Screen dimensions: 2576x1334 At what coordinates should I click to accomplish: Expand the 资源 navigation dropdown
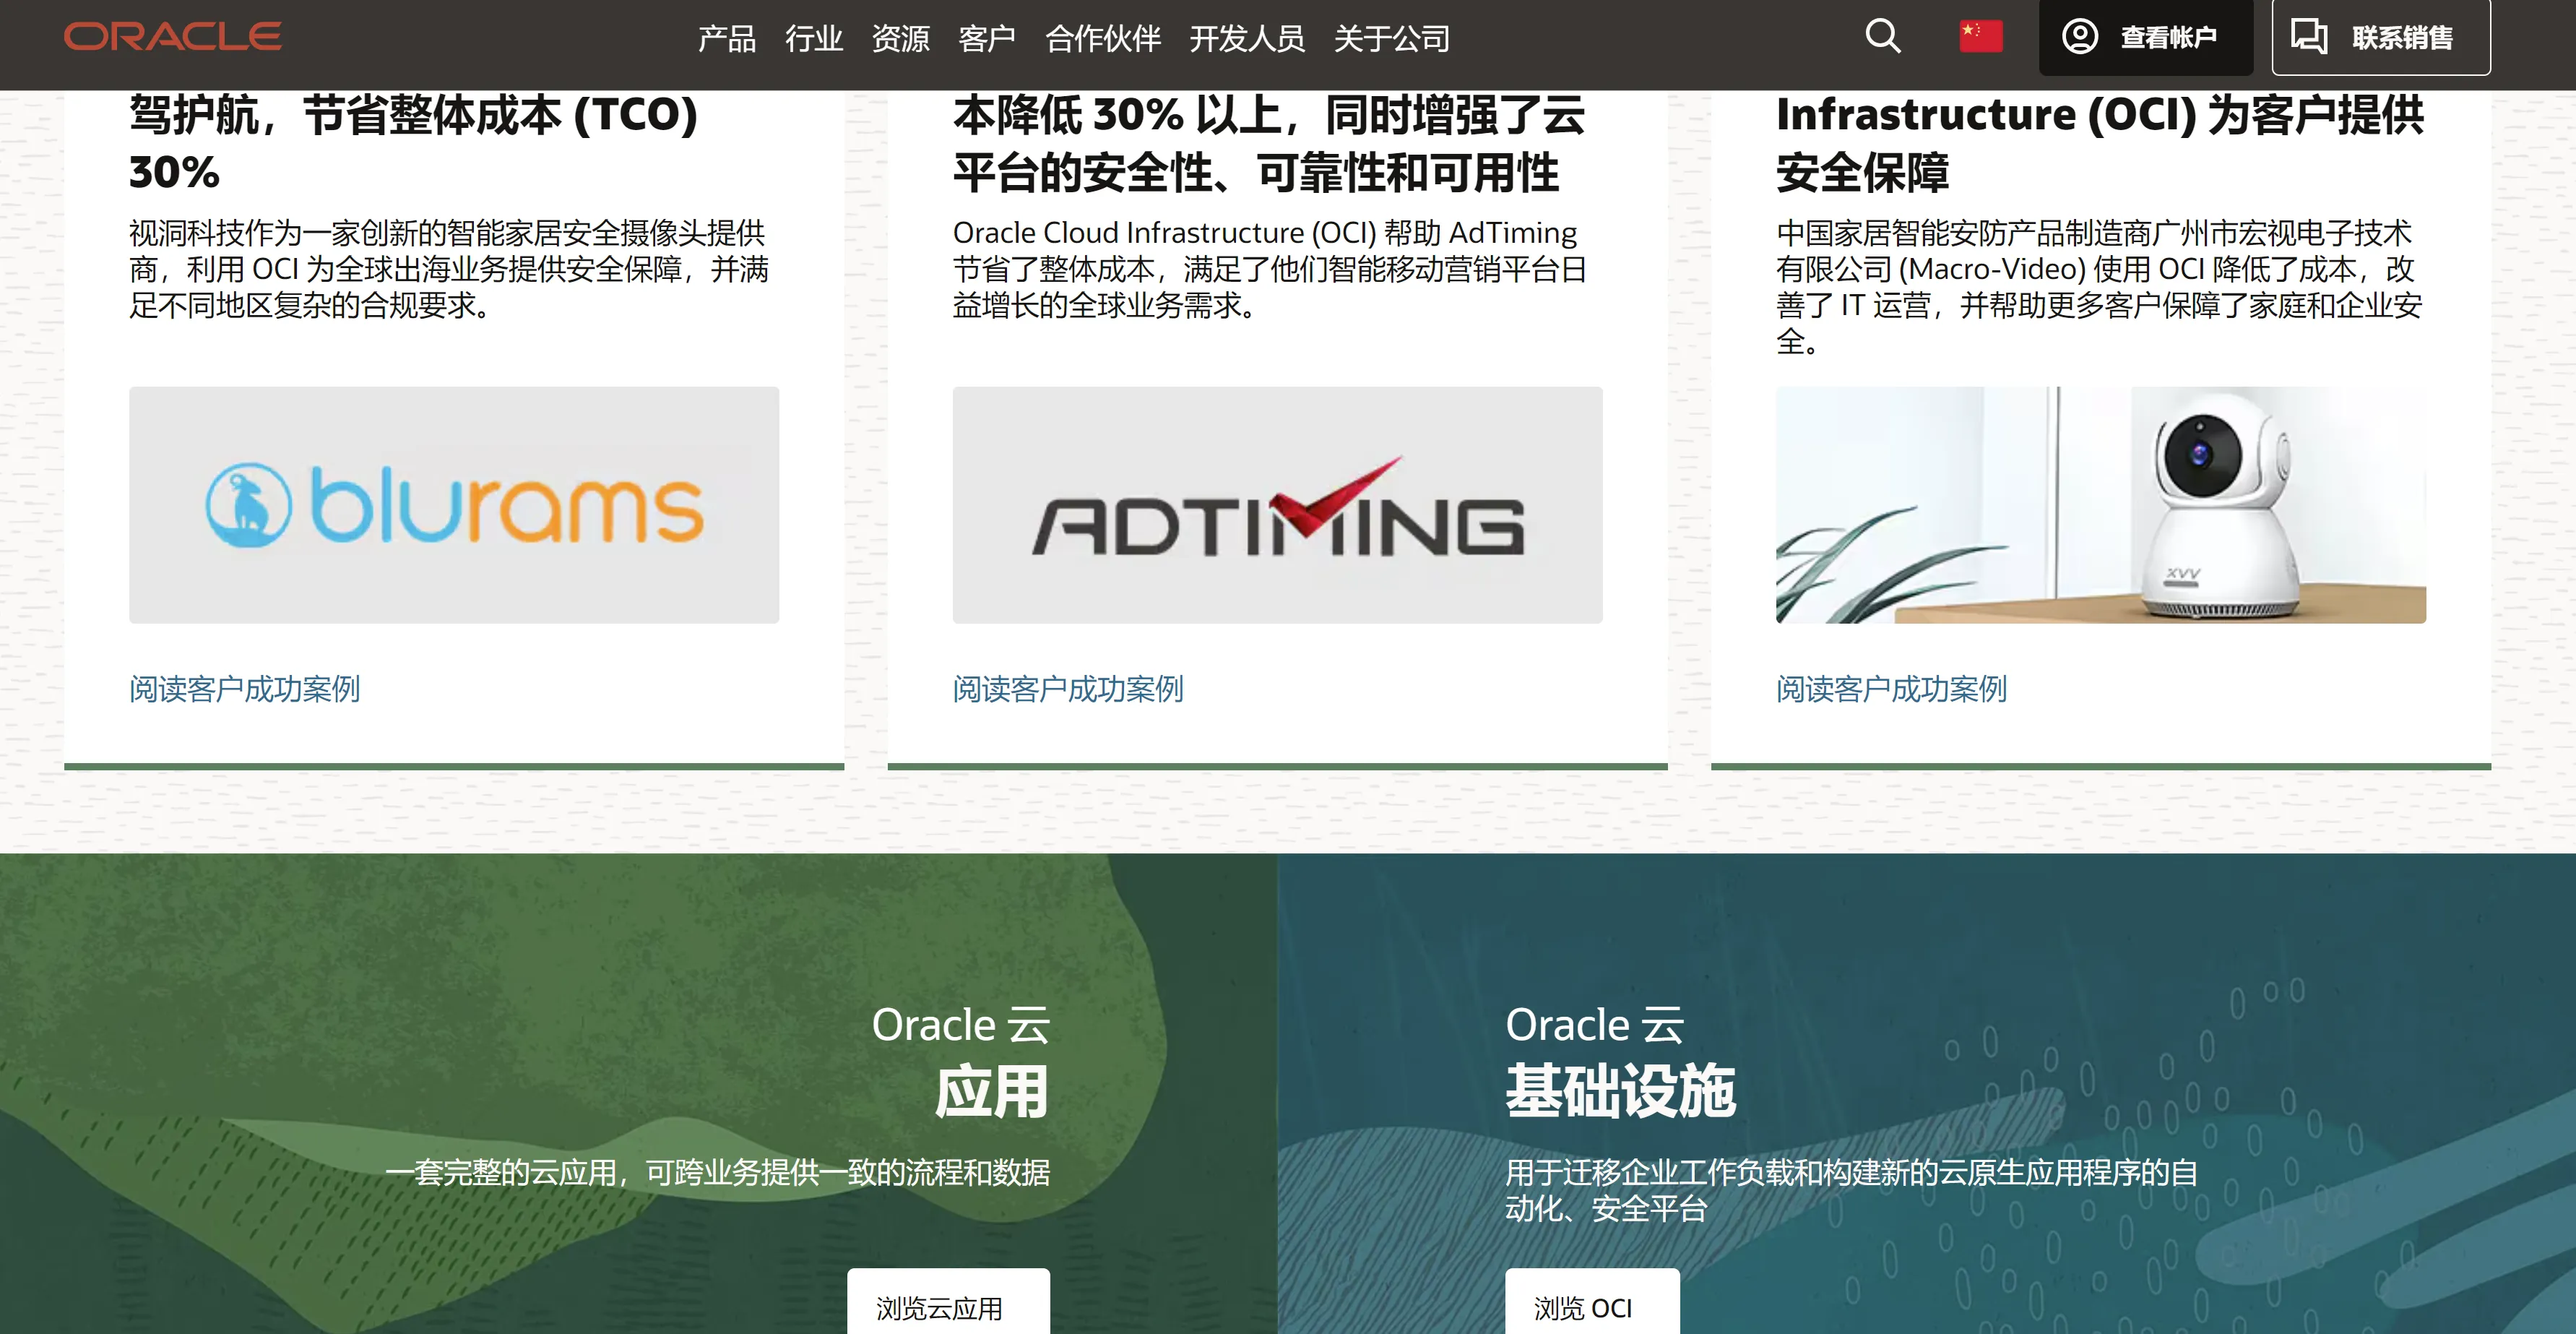pyautogui.click(x=900, y=39)
